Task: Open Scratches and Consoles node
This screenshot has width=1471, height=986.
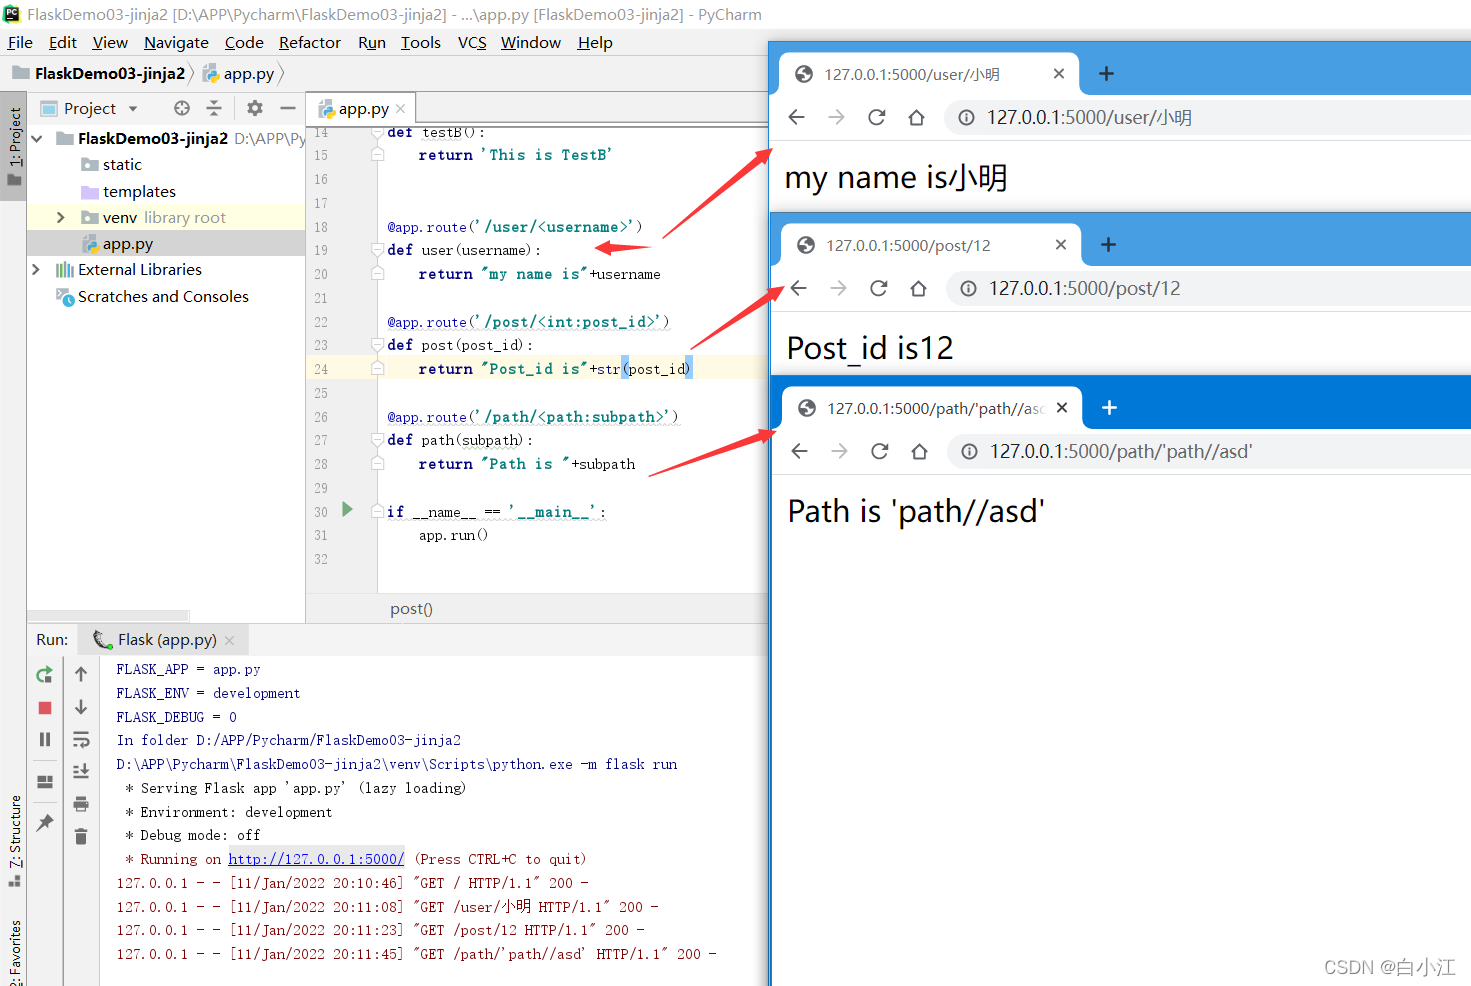Action: click(163, 297)
